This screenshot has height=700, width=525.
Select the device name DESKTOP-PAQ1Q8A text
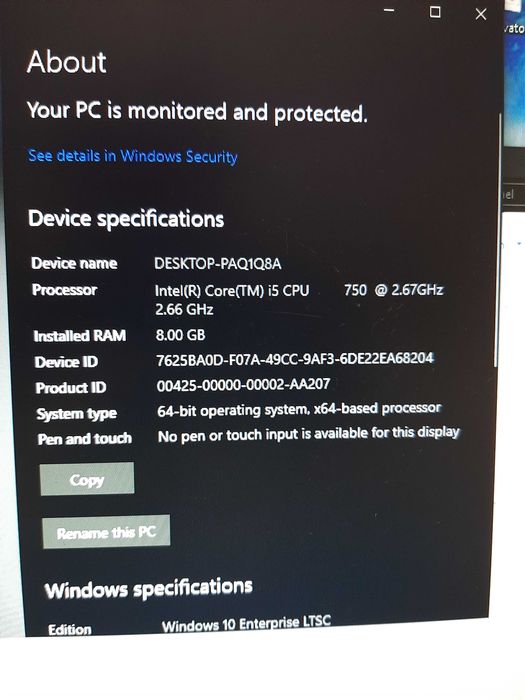(x=218, y=264)
